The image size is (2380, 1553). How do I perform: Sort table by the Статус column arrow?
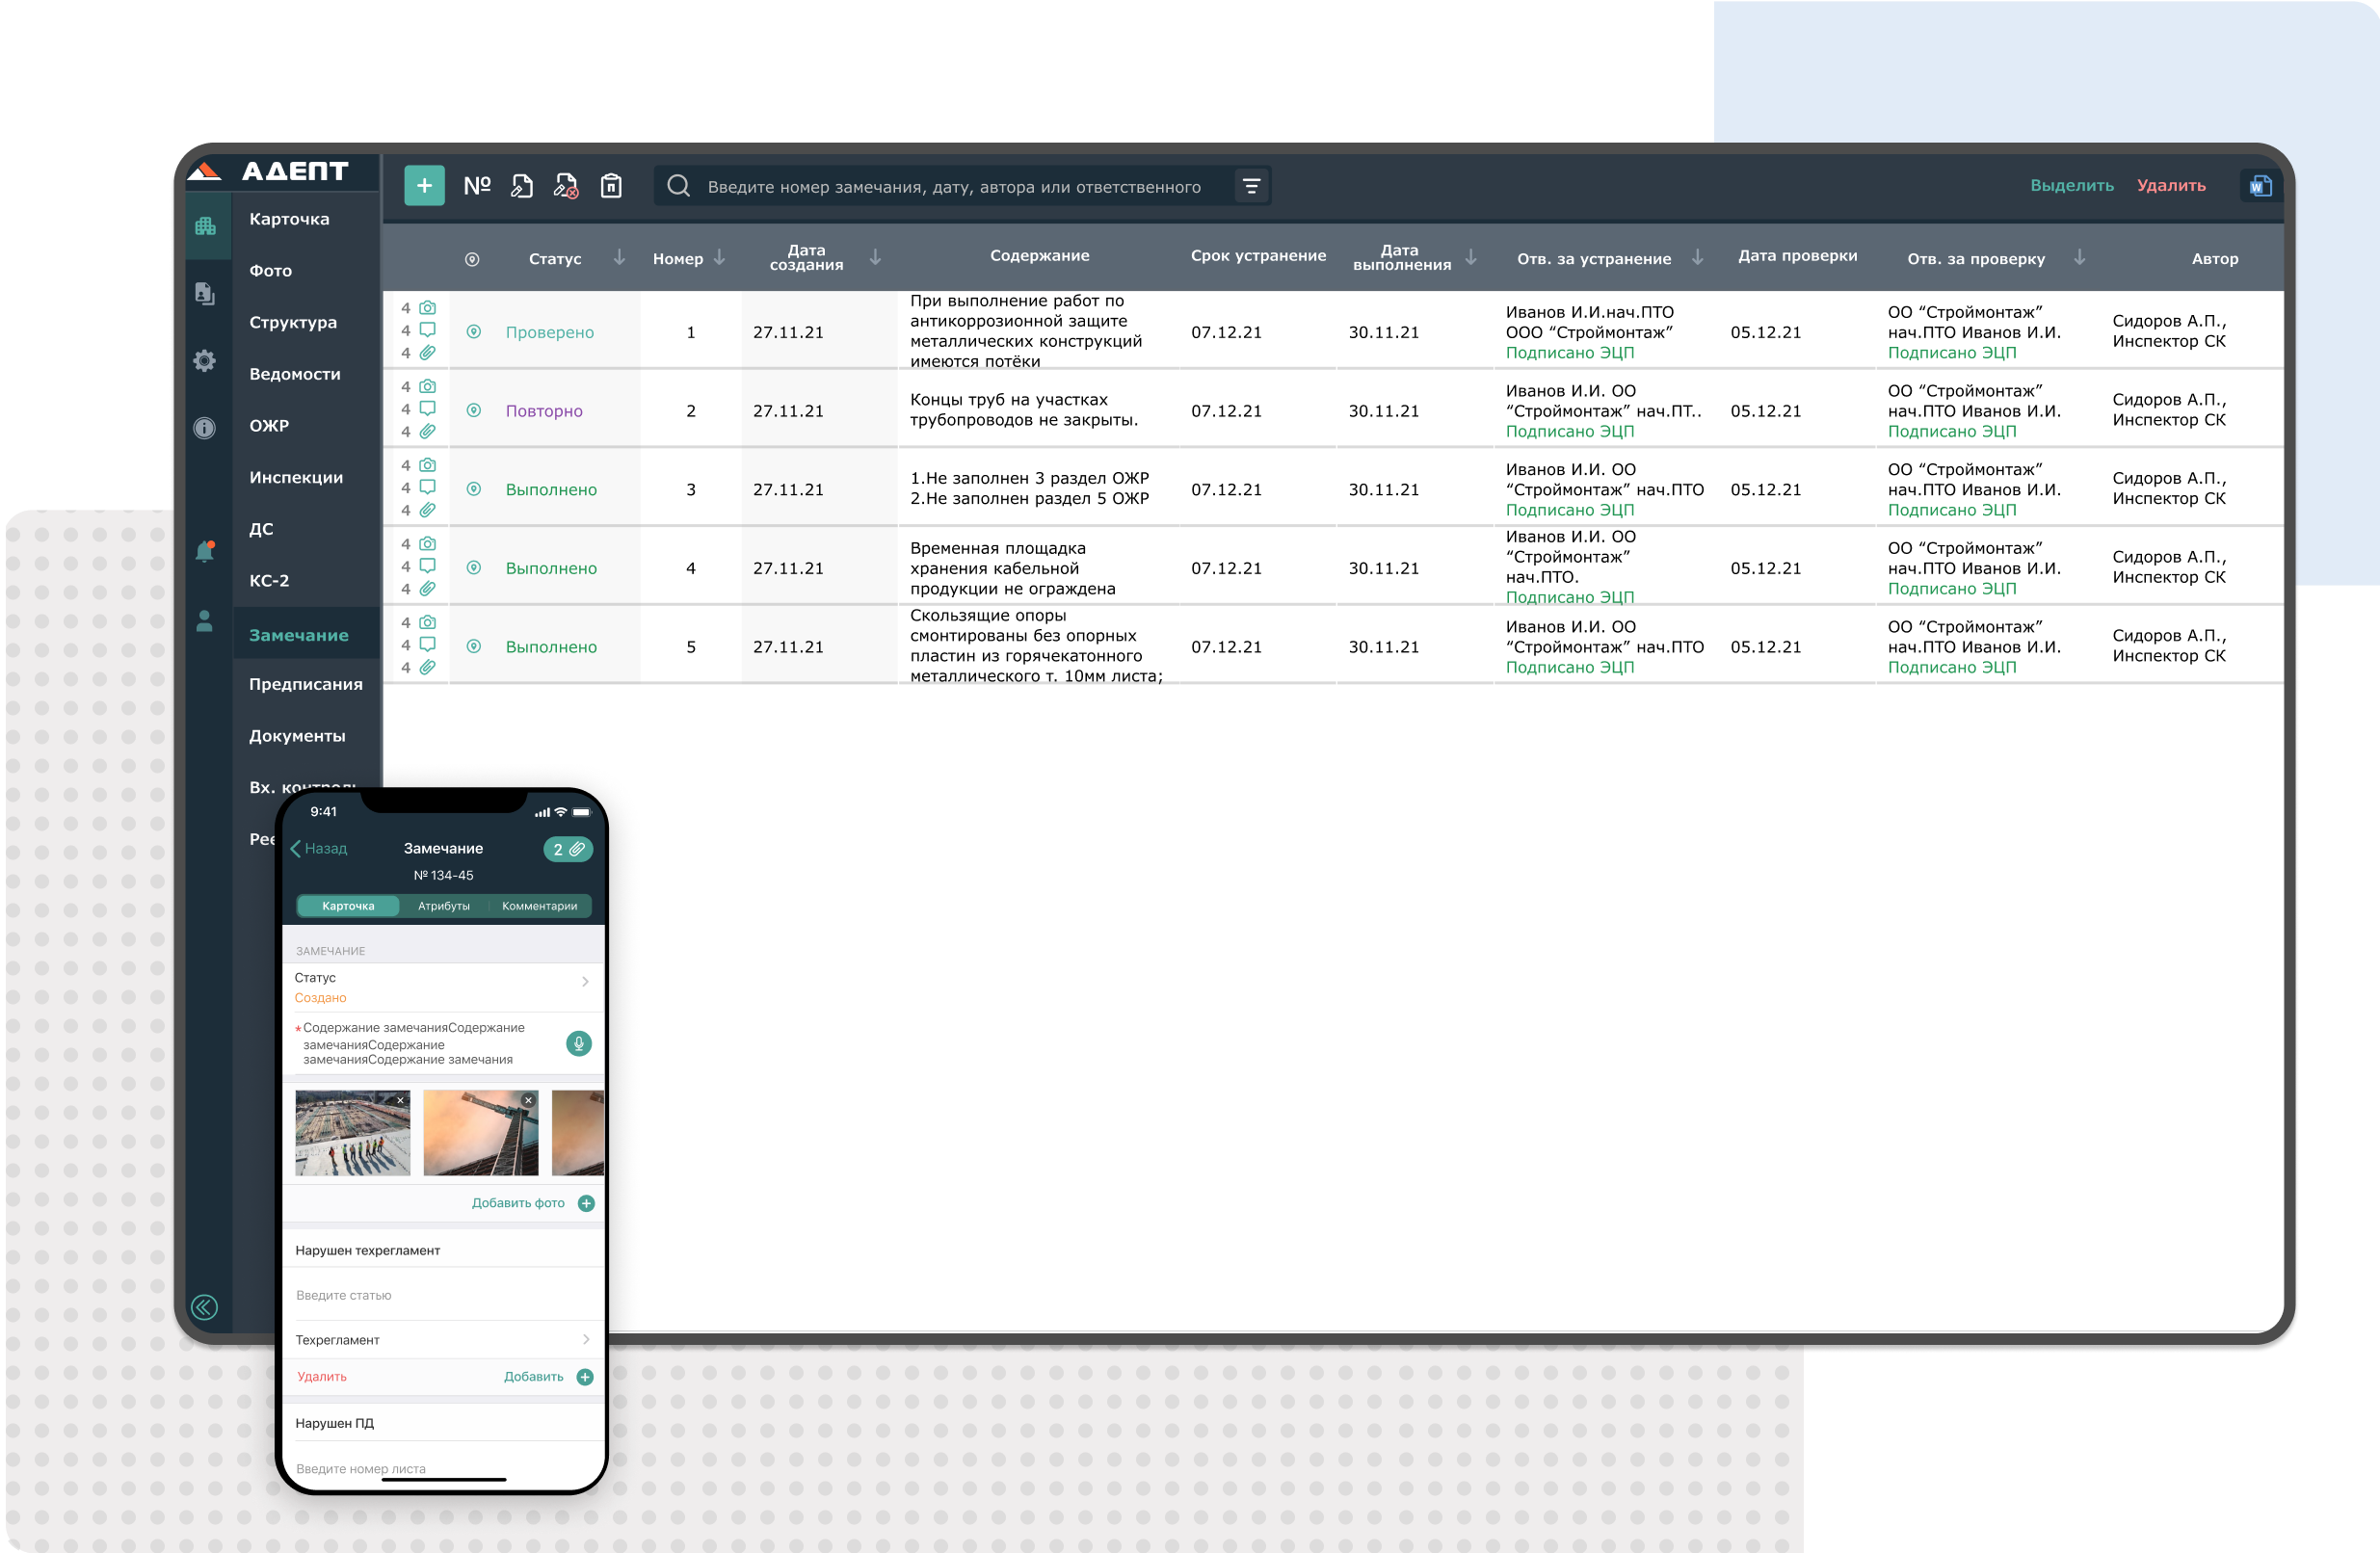(619, 258)
